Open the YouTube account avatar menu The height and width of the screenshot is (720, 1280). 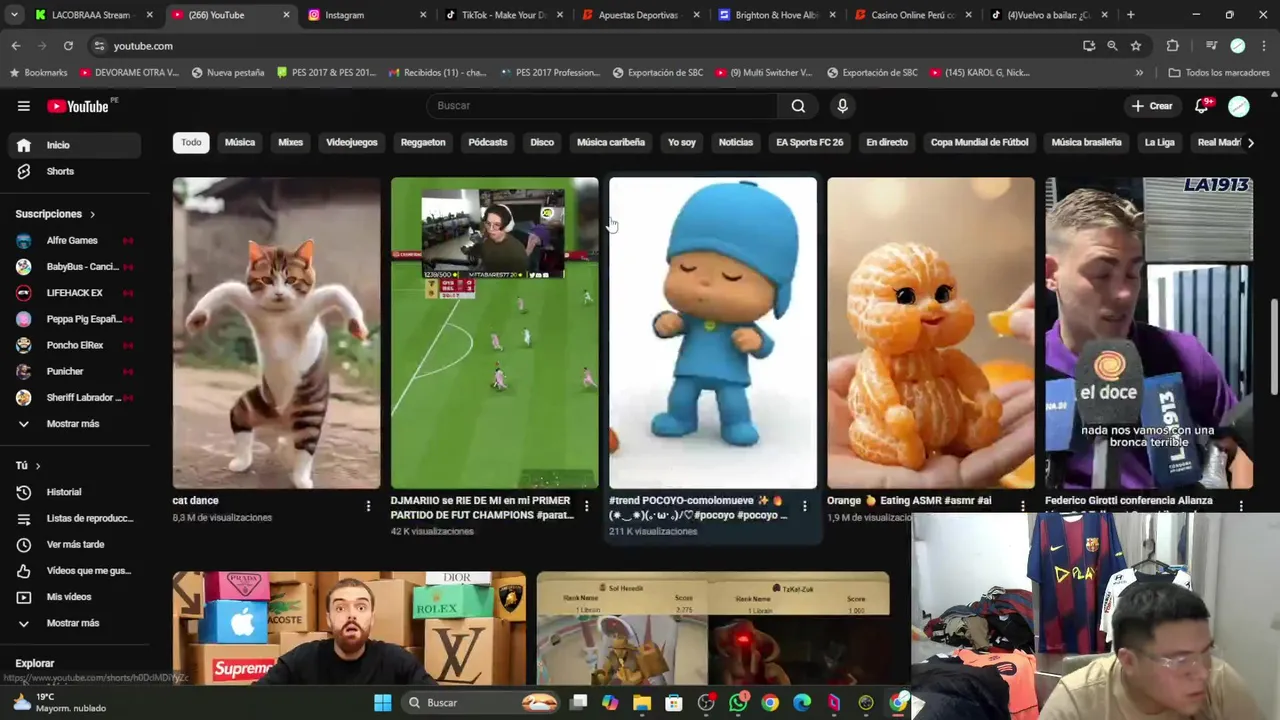pos(1239,106)
